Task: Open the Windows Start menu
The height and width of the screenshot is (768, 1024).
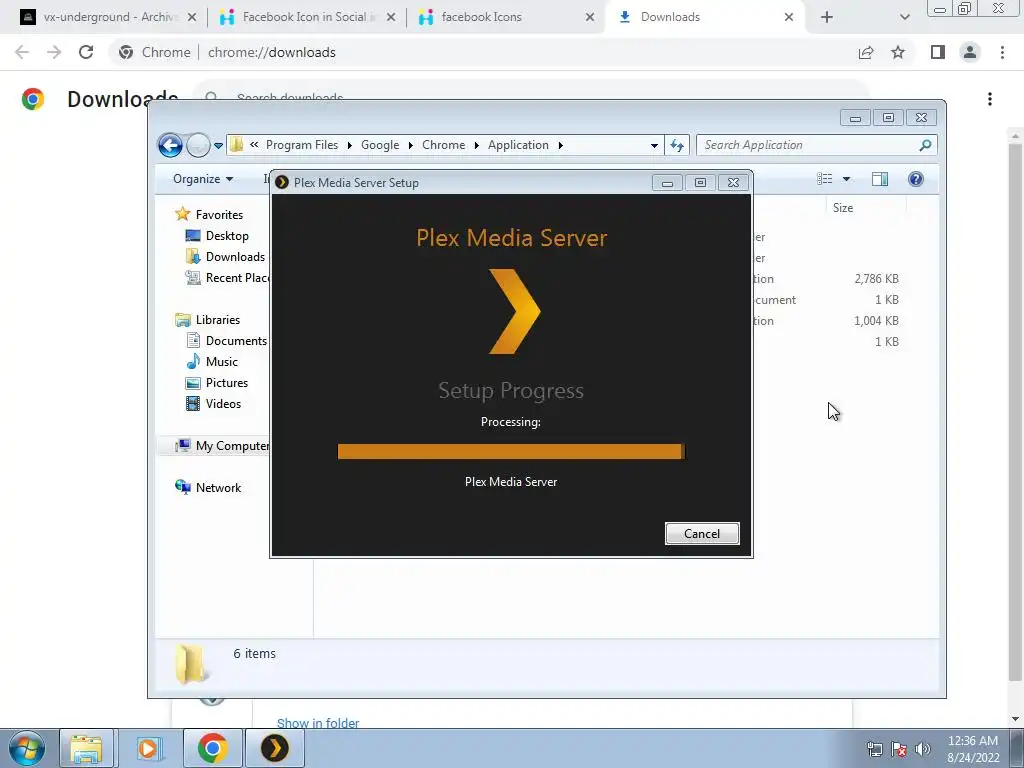Action: (26, 748)
